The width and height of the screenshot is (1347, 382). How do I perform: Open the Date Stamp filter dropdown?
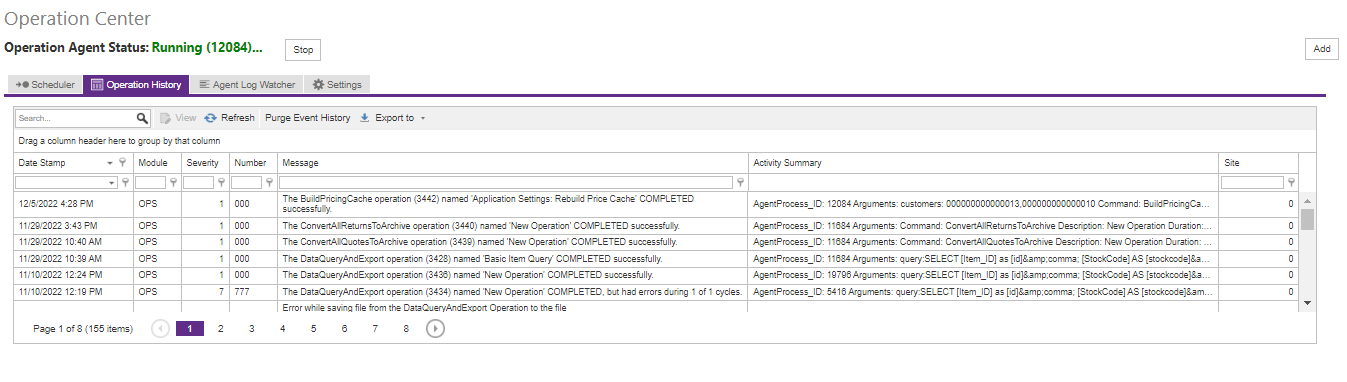pyautogui.click(x=112, y=183)
